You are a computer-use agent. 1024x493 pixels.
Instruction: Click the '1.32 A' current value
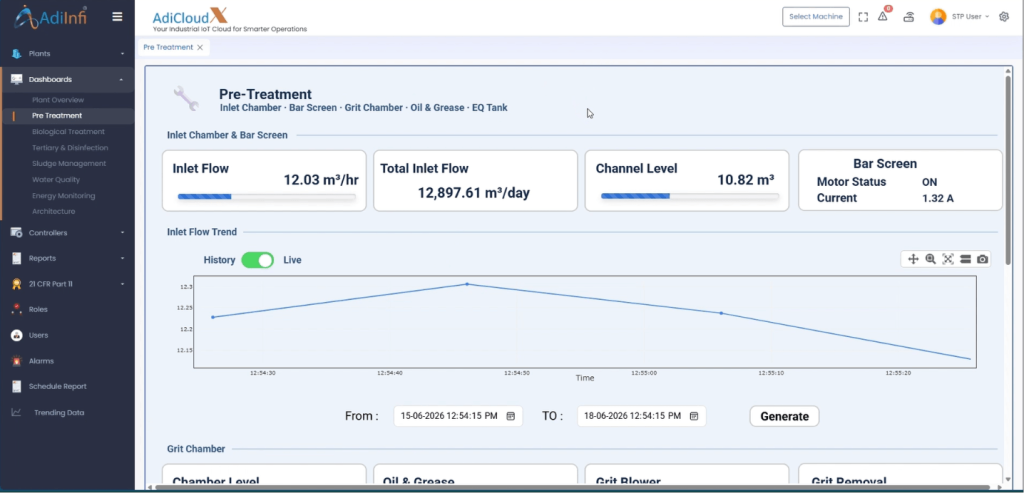(x=938, y=199)
